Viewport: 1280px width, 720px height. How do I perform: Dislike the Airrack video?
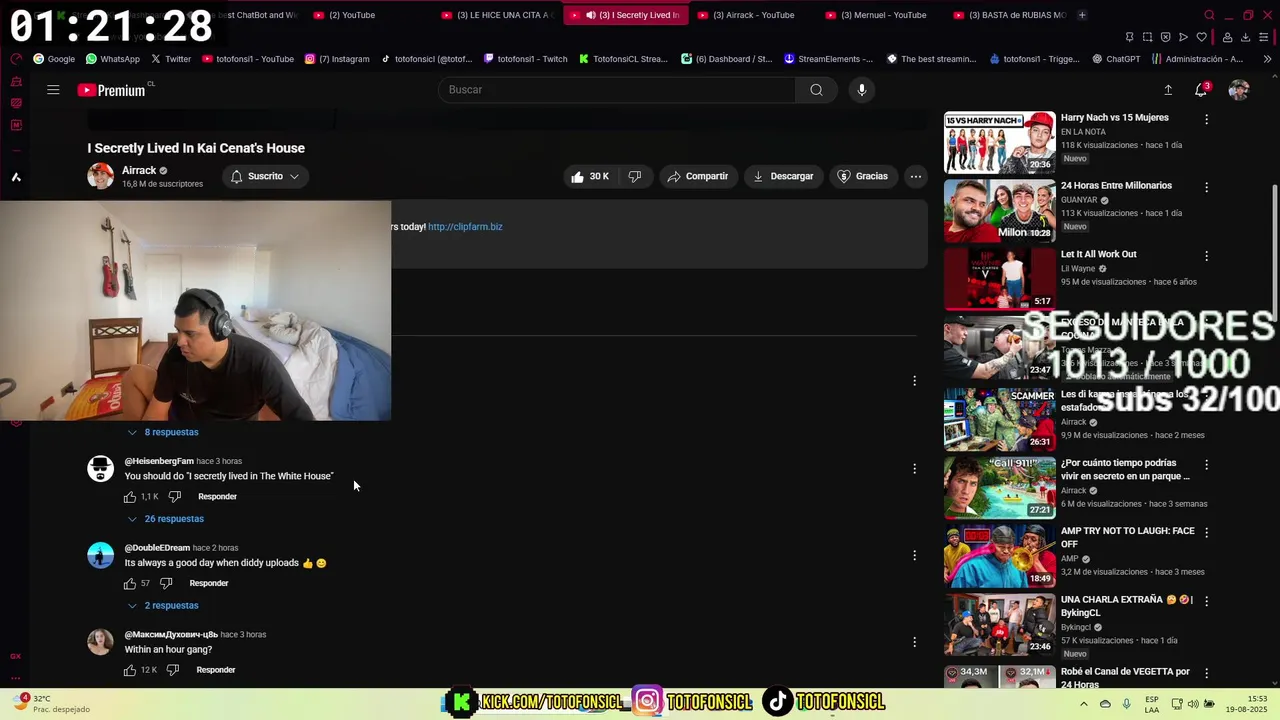pos(635,176)
